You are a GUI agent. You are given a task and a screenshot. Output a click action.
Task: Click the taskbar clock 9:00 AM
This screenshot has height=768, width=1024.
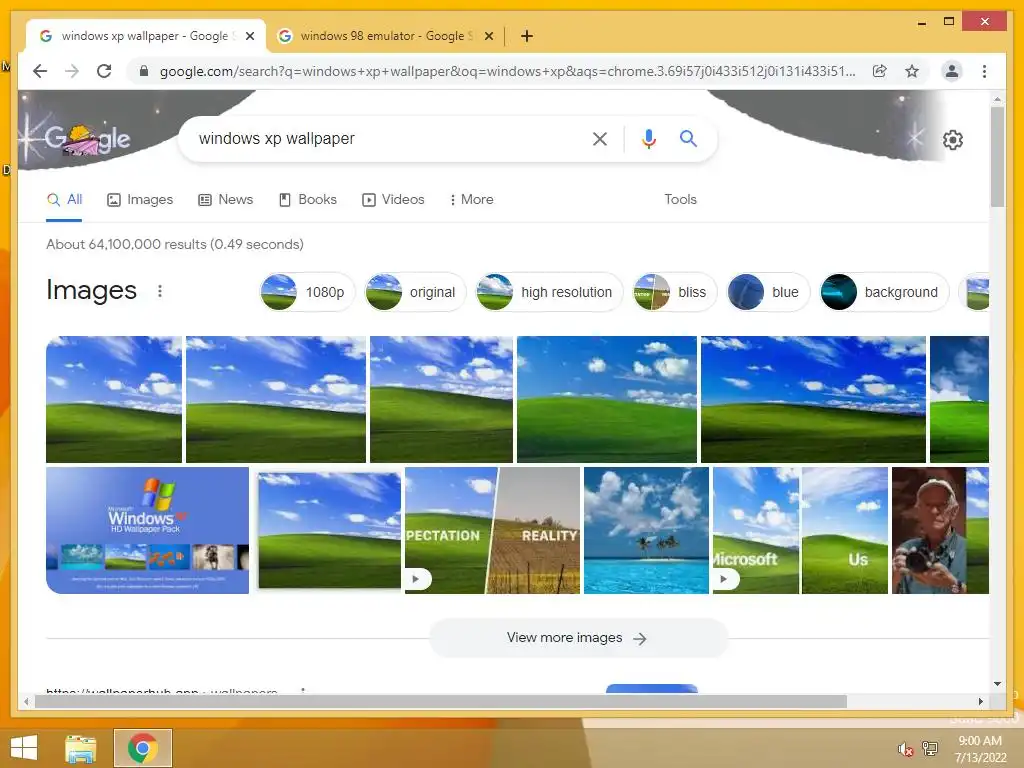coord(980,741)
